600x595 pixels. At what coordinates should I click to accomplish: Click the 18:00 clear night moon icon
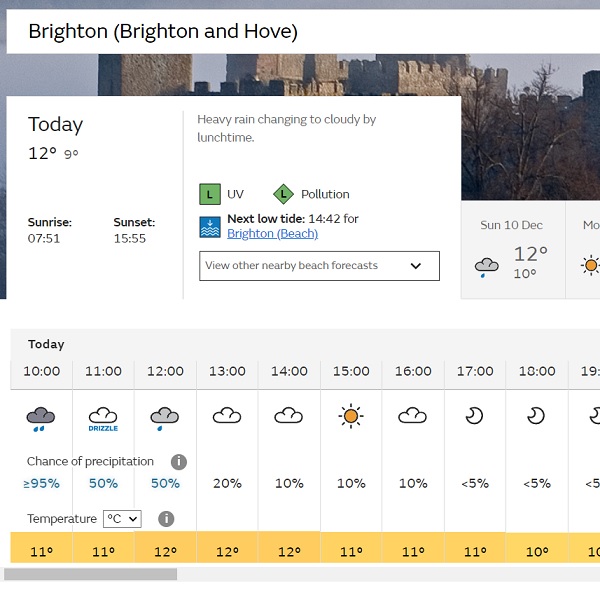tap(536, 416)
